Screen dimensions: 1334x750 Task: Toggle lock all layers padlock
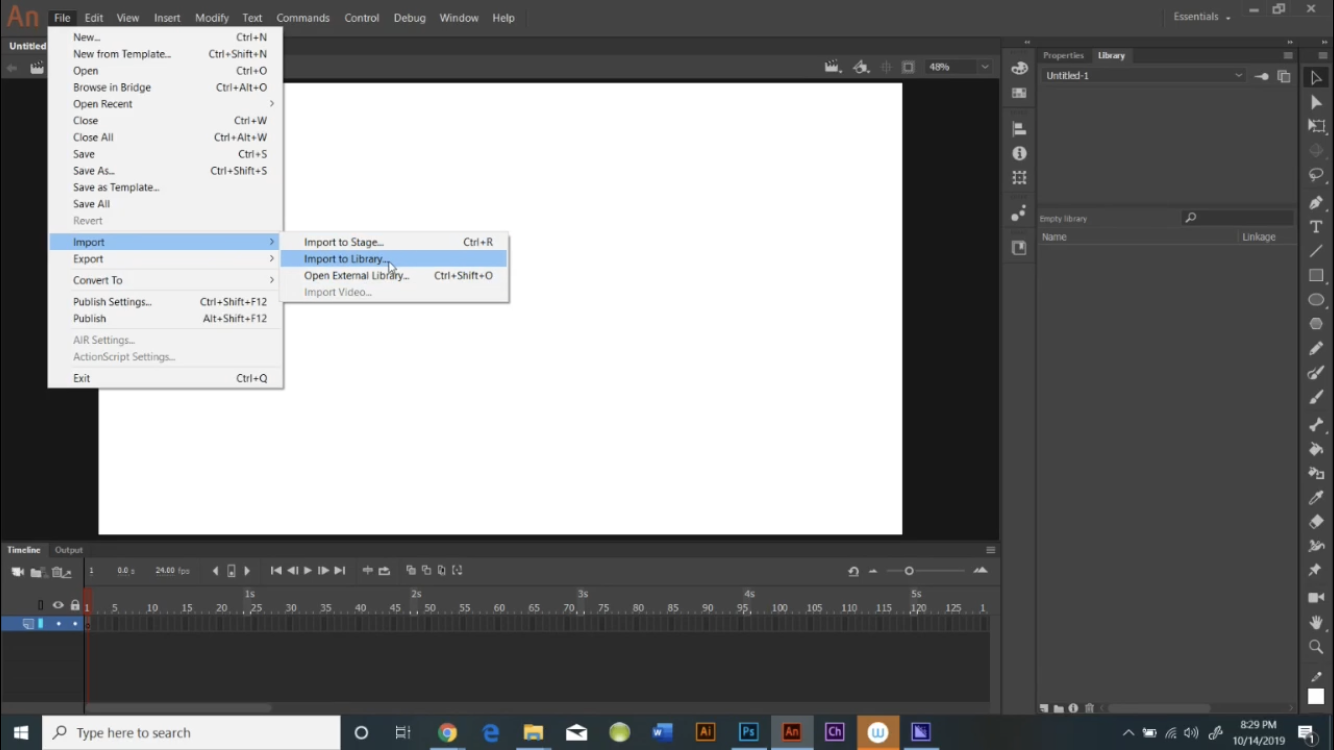[75, 605]
